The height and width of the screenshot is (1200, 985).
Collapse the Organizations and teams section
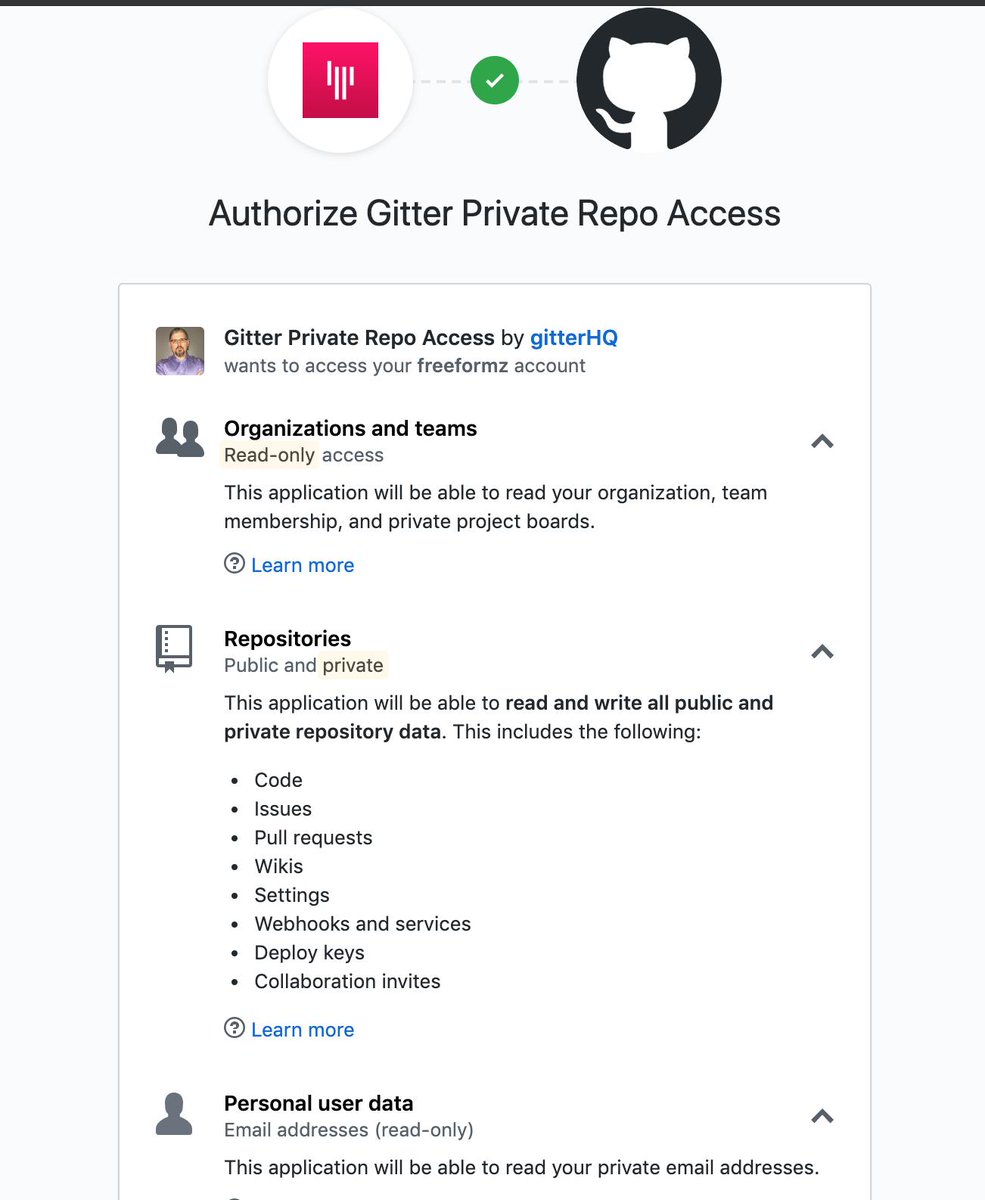822,441
